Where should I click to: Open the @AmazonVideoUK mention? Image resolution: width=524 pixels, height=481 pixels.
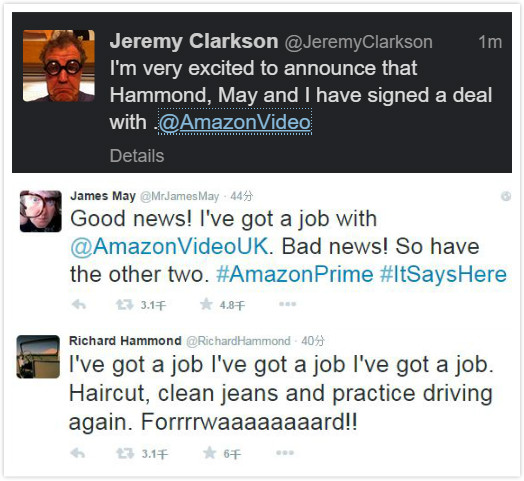pyautogui.click(x=169, y=247)
